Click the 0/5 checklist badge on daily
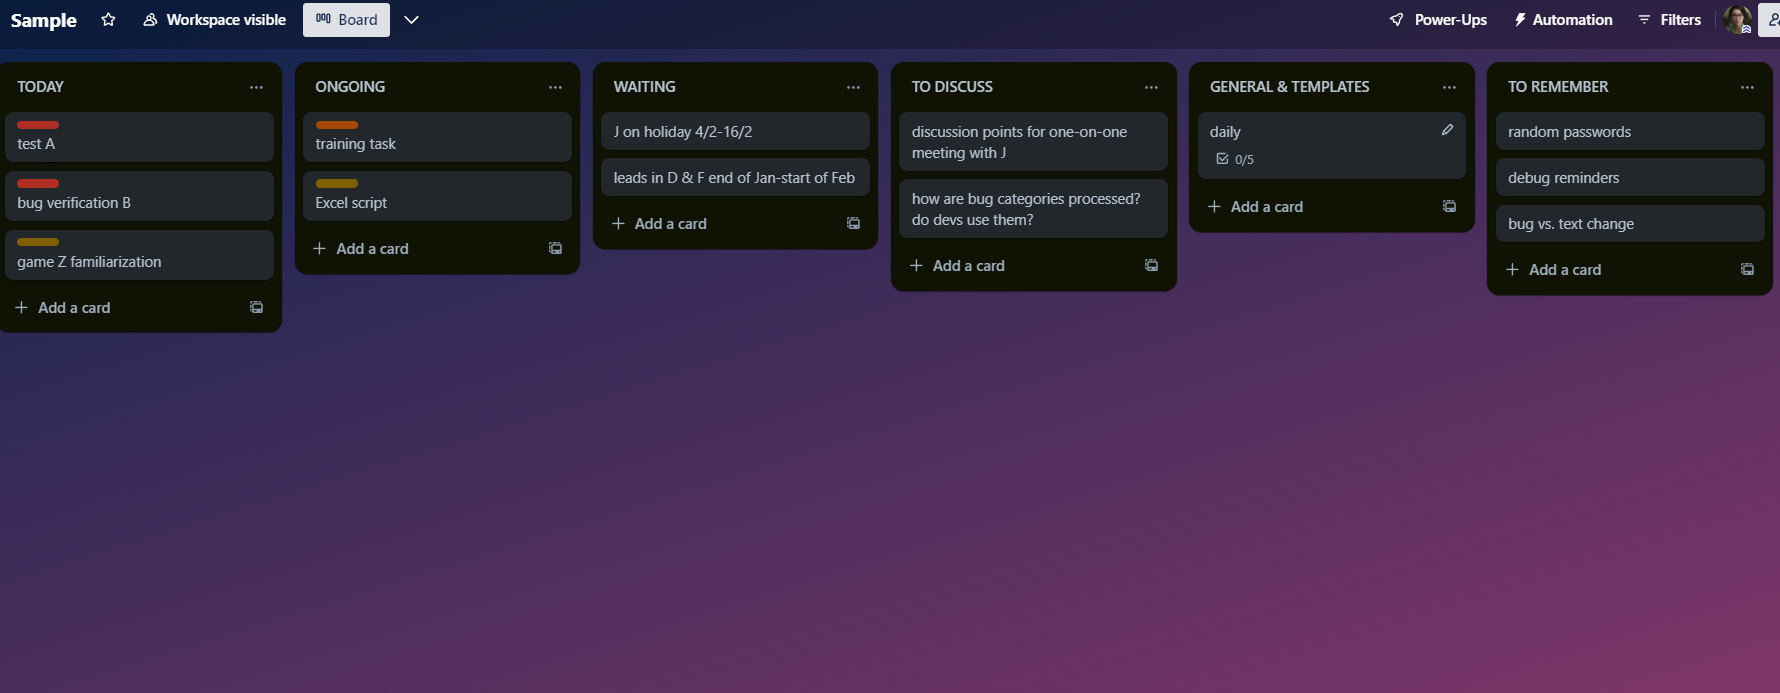Screen dimensions: 1780x693 (1235, 159)
